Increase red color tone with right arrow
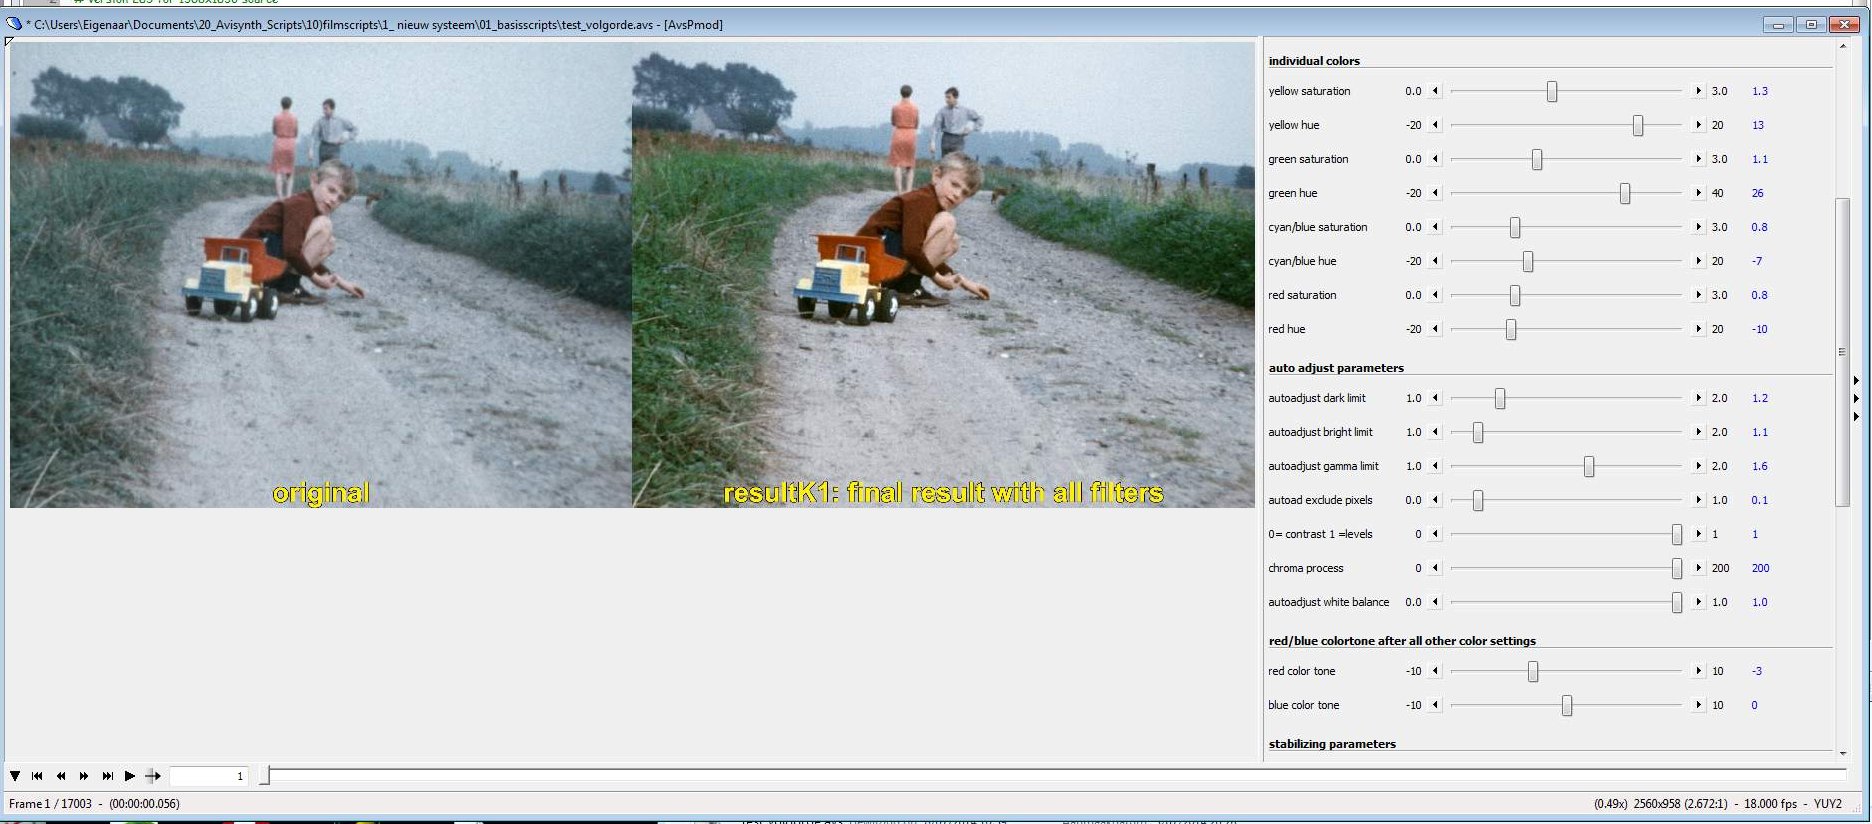Screen dimensions: 1872x824 coord(1698,671)
